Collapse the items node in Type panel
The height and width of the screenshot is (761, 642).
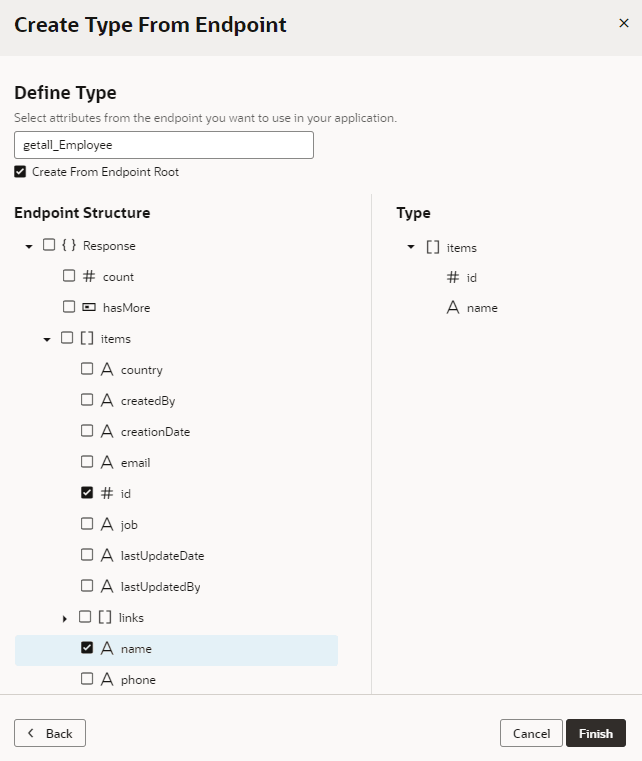pos(410,248)
